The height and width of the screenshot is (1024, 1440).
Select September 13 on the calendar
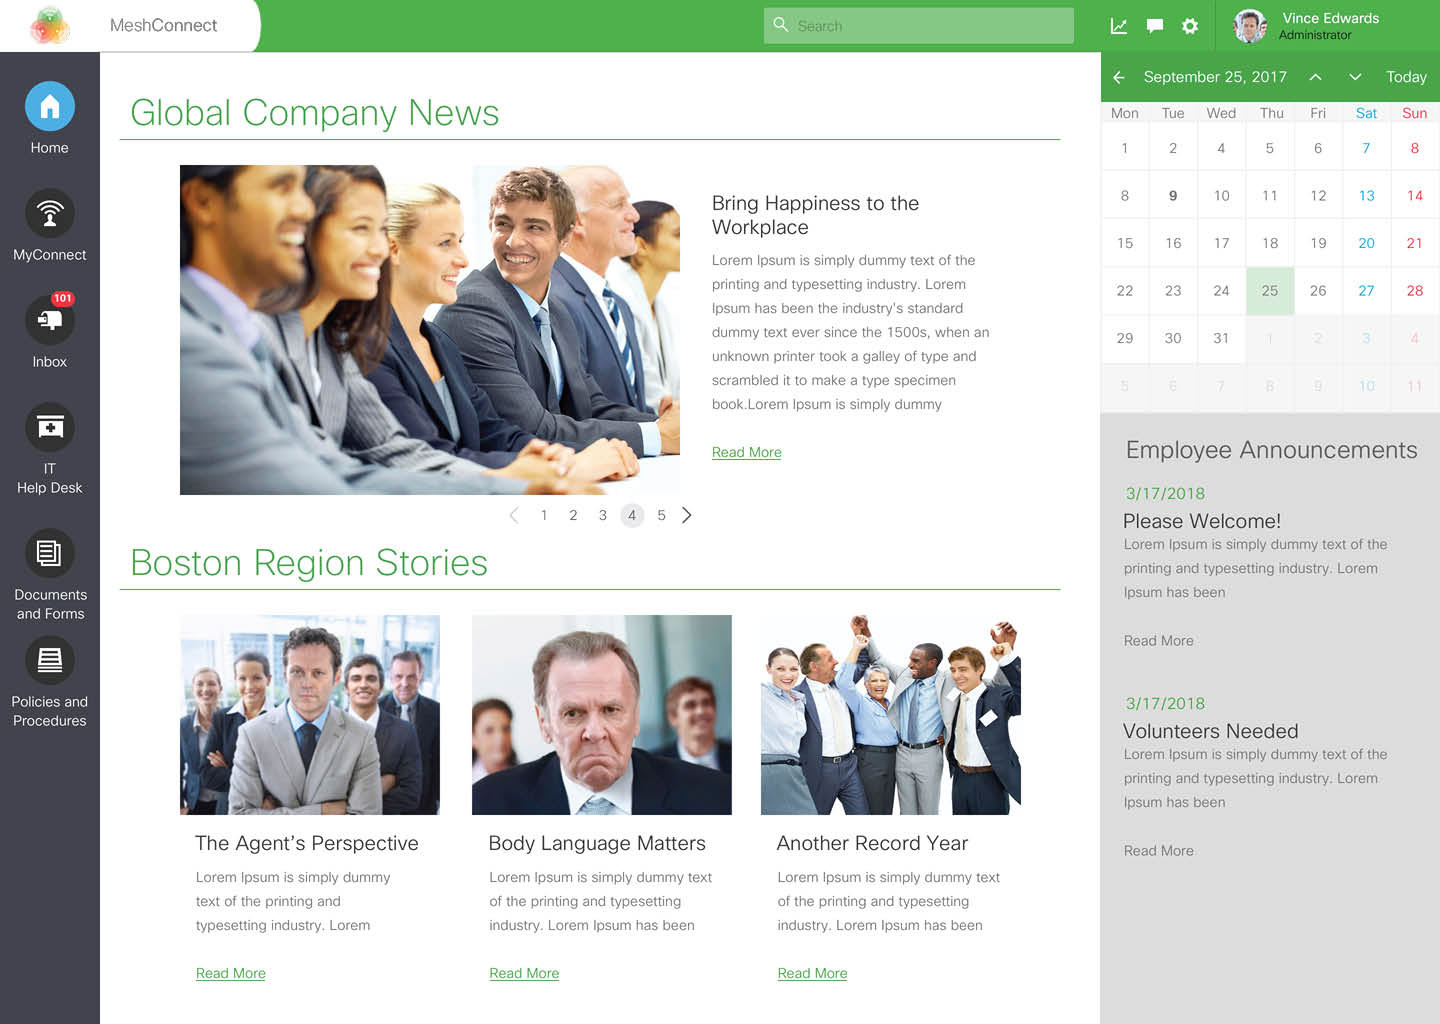[1366, 196]
